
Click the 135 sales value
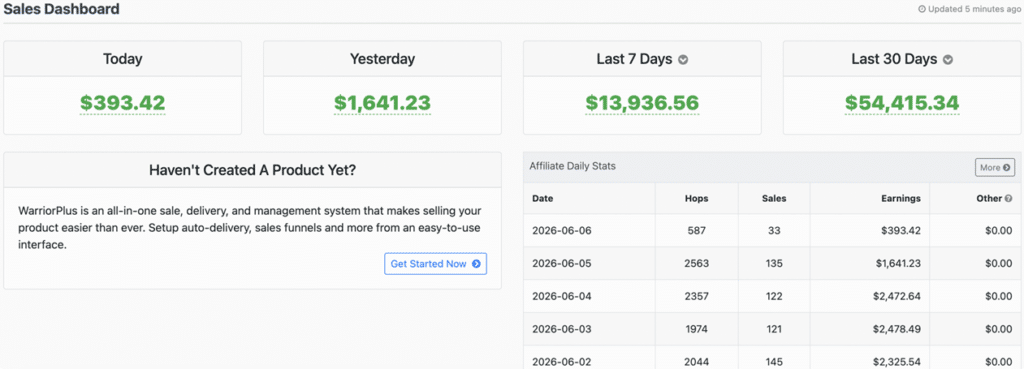774,263
